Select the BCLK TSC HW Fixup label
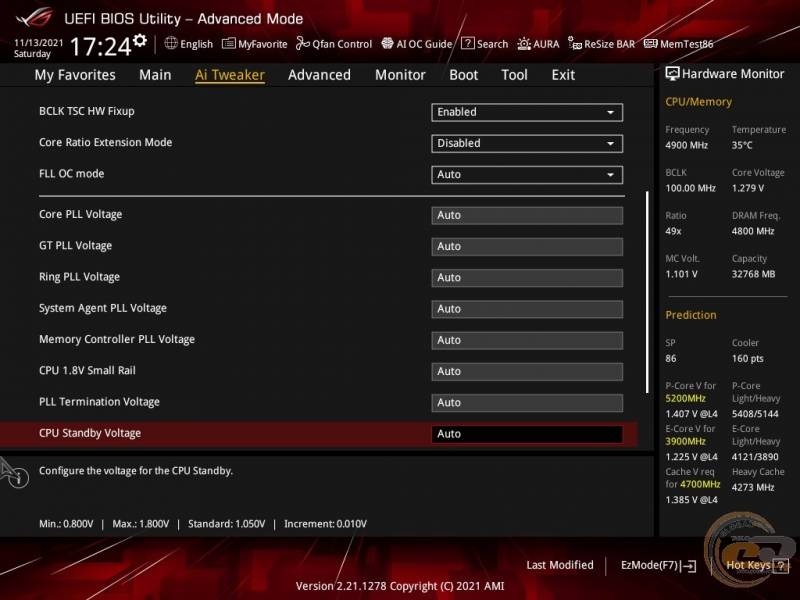The image size is (800, 600). pyautogui.click(x=87, y=111)
